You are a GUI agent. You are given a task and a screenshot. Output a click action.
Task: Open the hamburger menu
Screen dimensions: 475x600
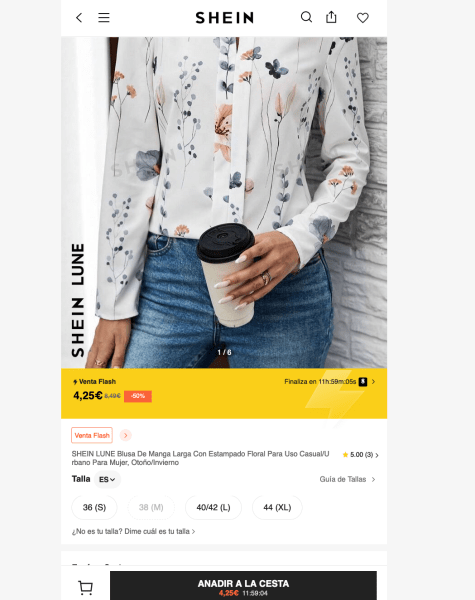104,18
